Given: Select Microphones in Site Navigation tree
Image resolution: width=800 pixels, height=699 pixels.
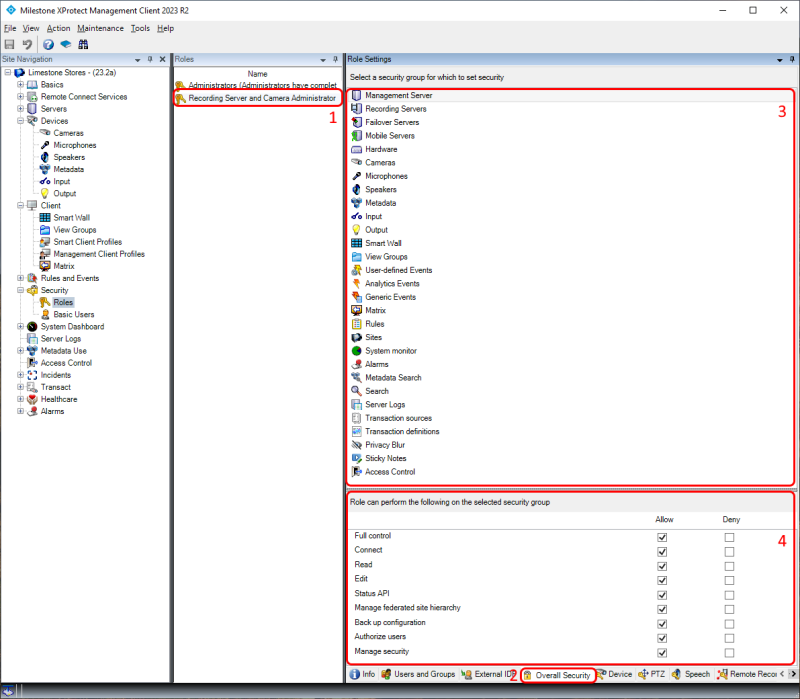Looking at the screenshot, I should (x=74, y=145).
